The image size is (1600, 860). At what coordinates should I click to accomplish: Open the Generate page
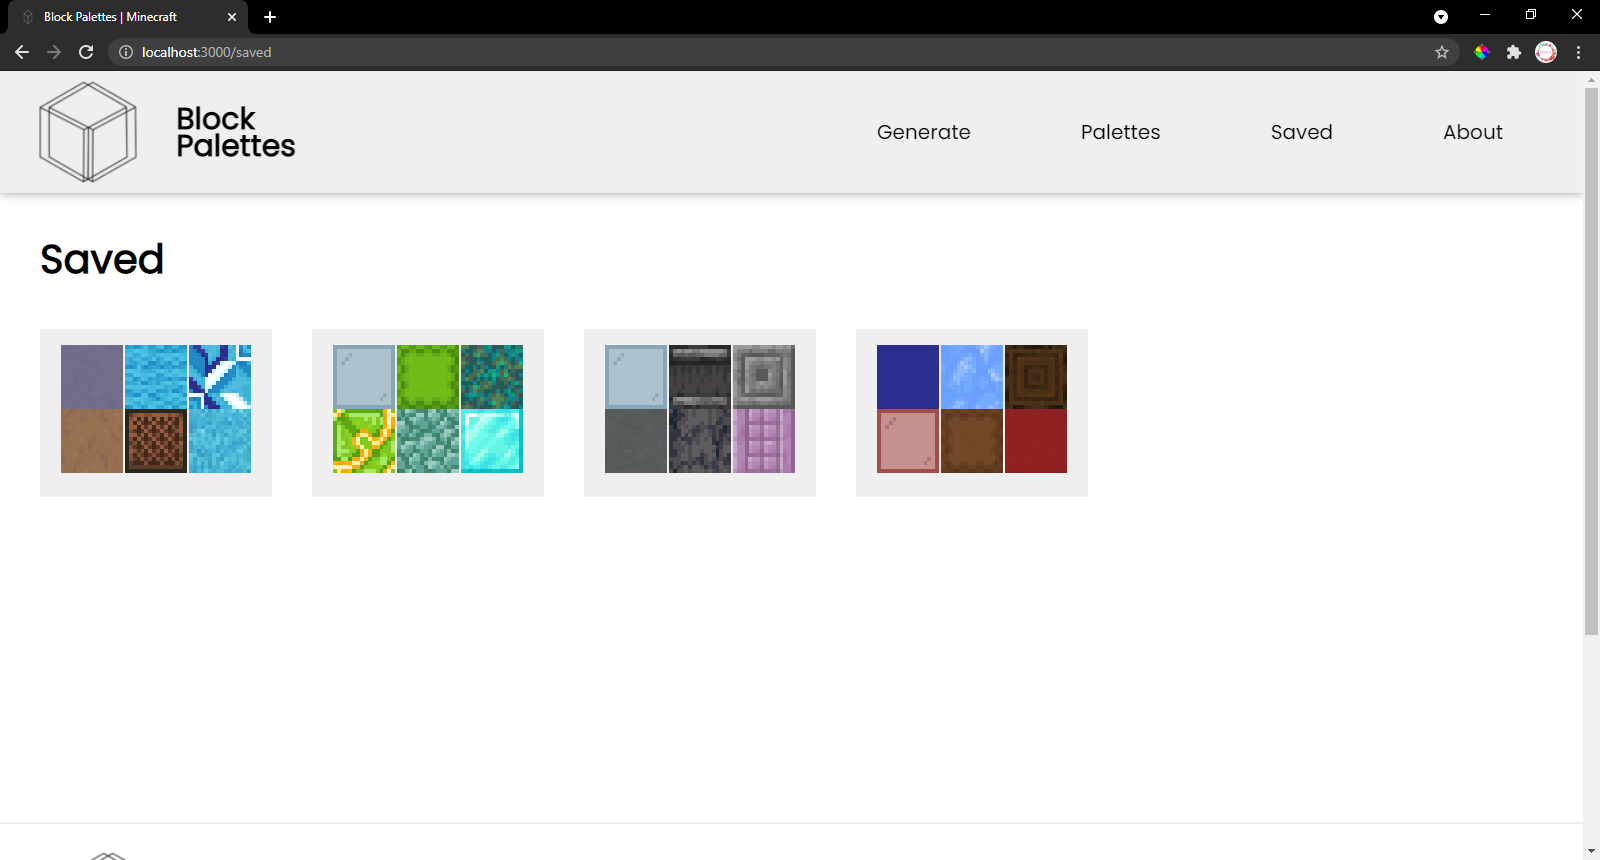coord(923,132)
